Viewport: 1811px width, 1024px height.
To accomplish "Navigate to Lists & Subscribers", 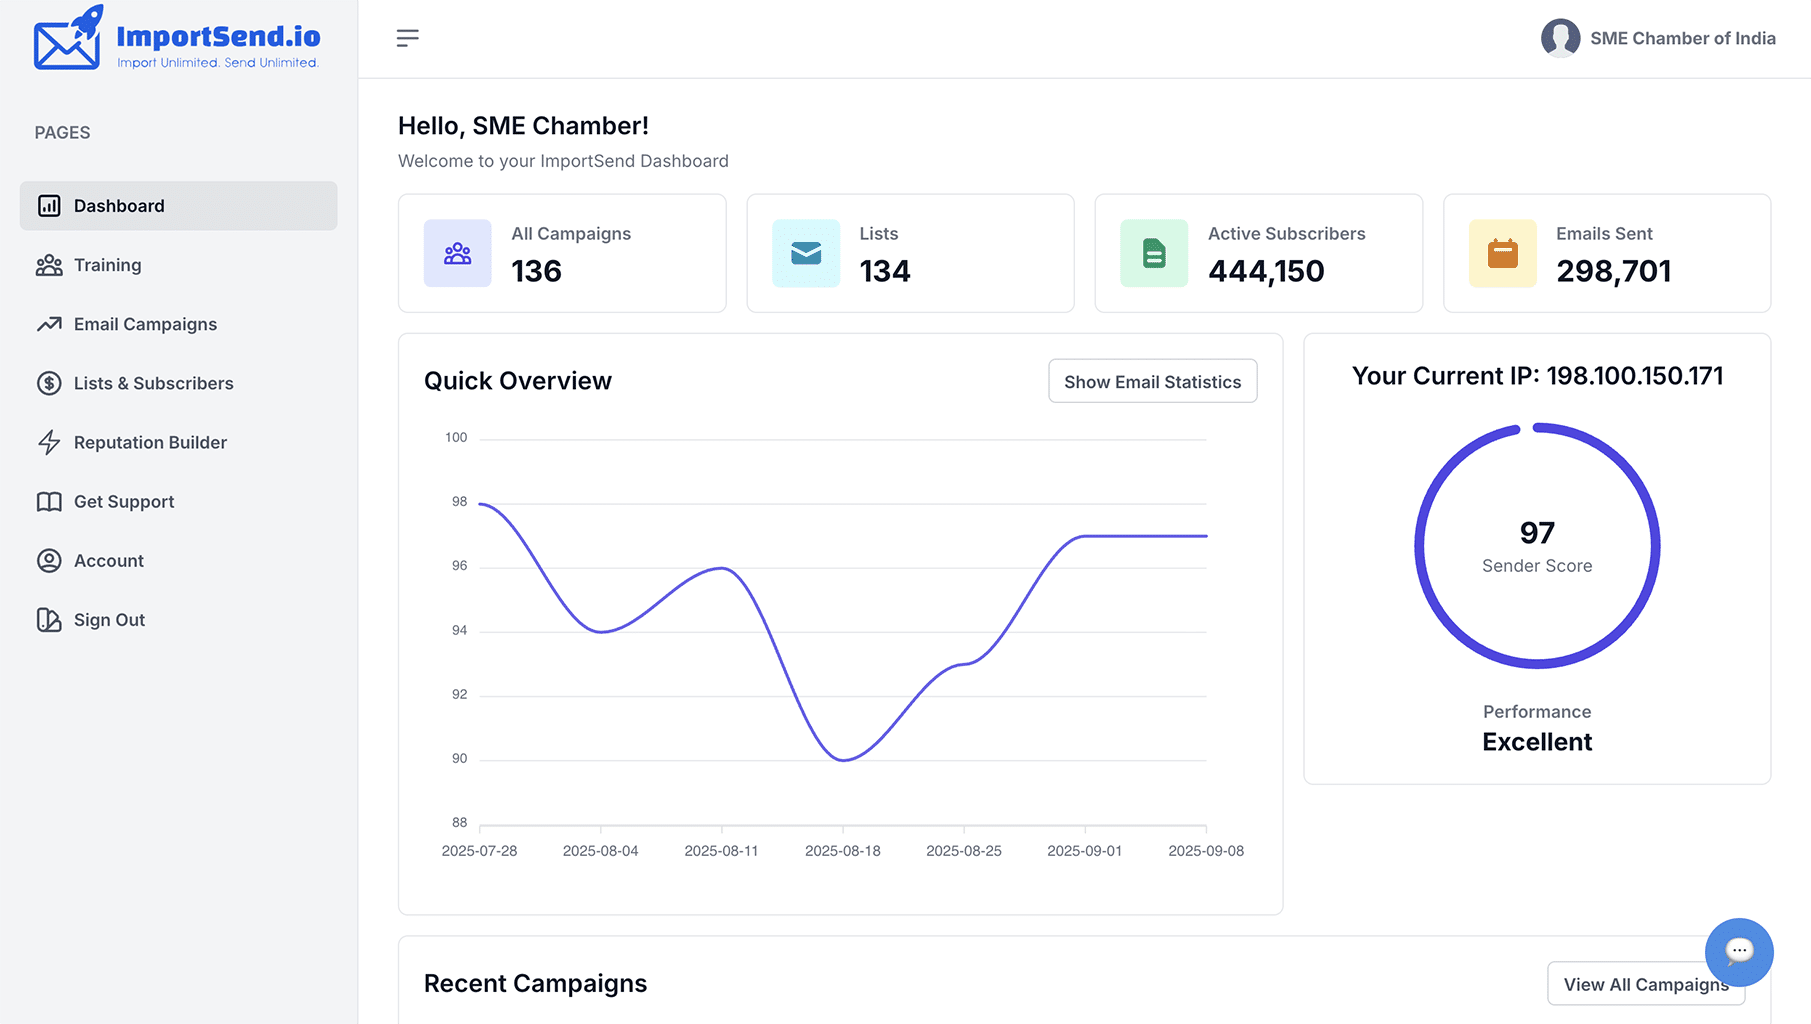I will tap(179, 383).
